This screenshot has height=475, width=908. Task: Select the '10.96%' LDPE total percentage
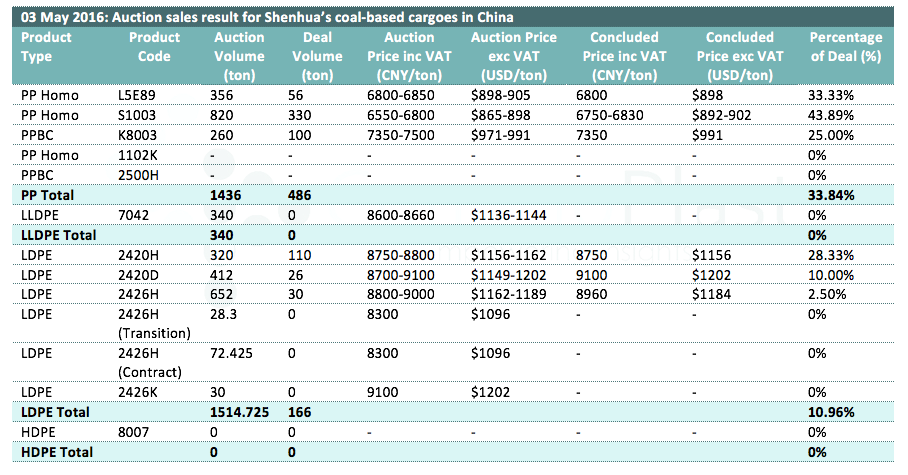(x=831, y=412)
